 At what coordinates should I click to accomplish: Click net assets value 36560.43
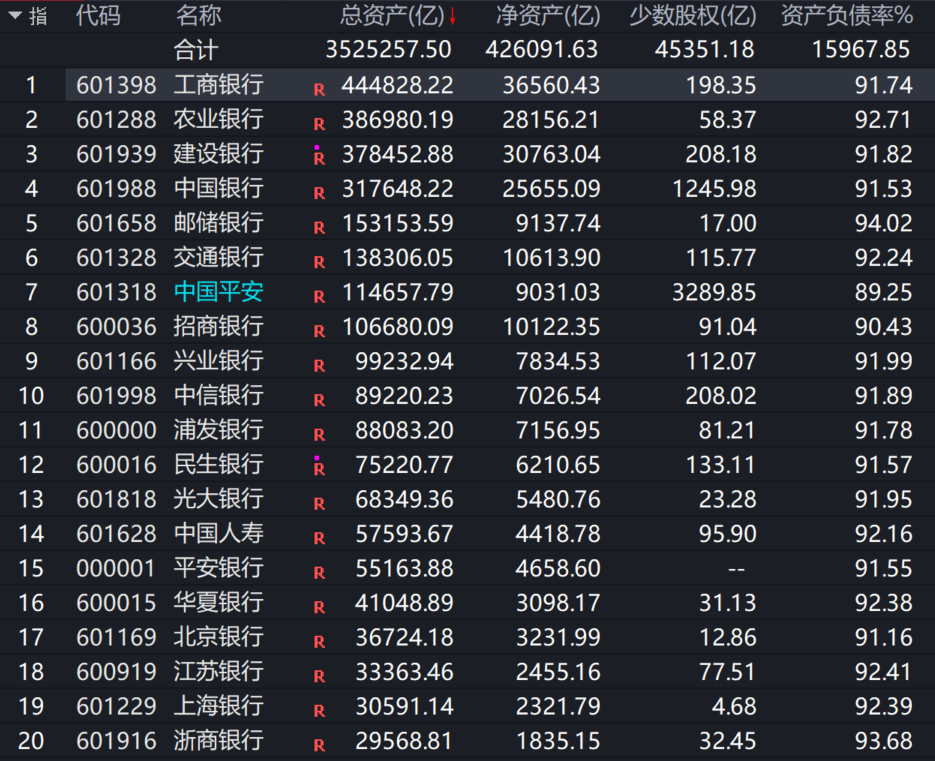point(552,85)
